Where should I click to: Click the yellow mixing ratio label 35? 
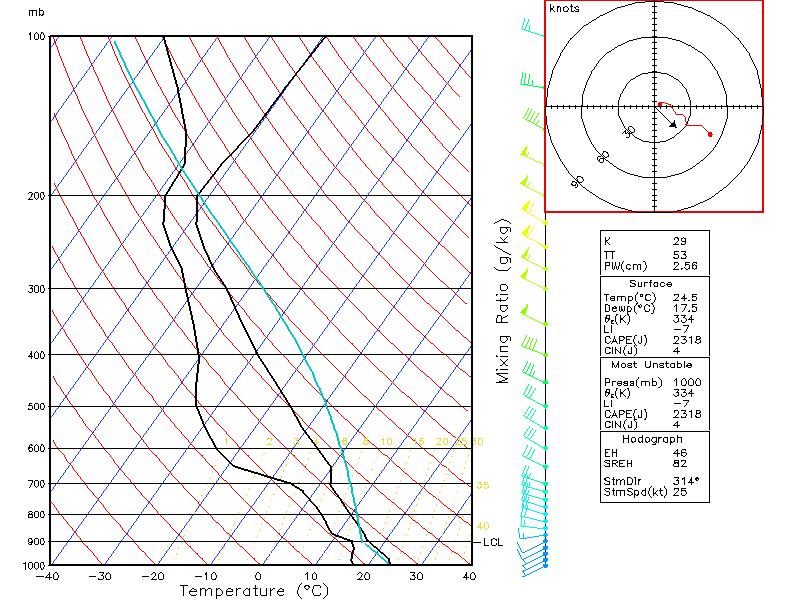click(x=482, y=486)
